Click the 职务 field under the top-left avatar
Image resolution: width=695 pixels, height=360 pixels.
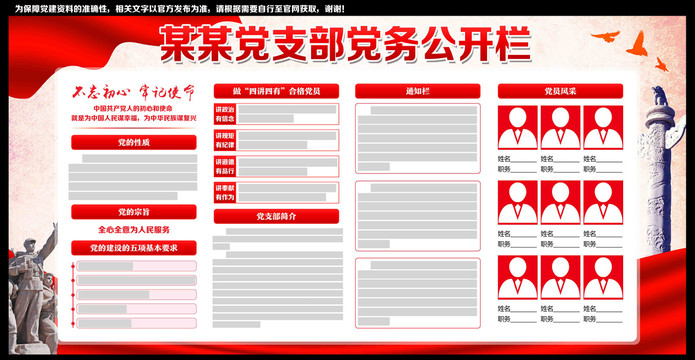pos(517,169)
